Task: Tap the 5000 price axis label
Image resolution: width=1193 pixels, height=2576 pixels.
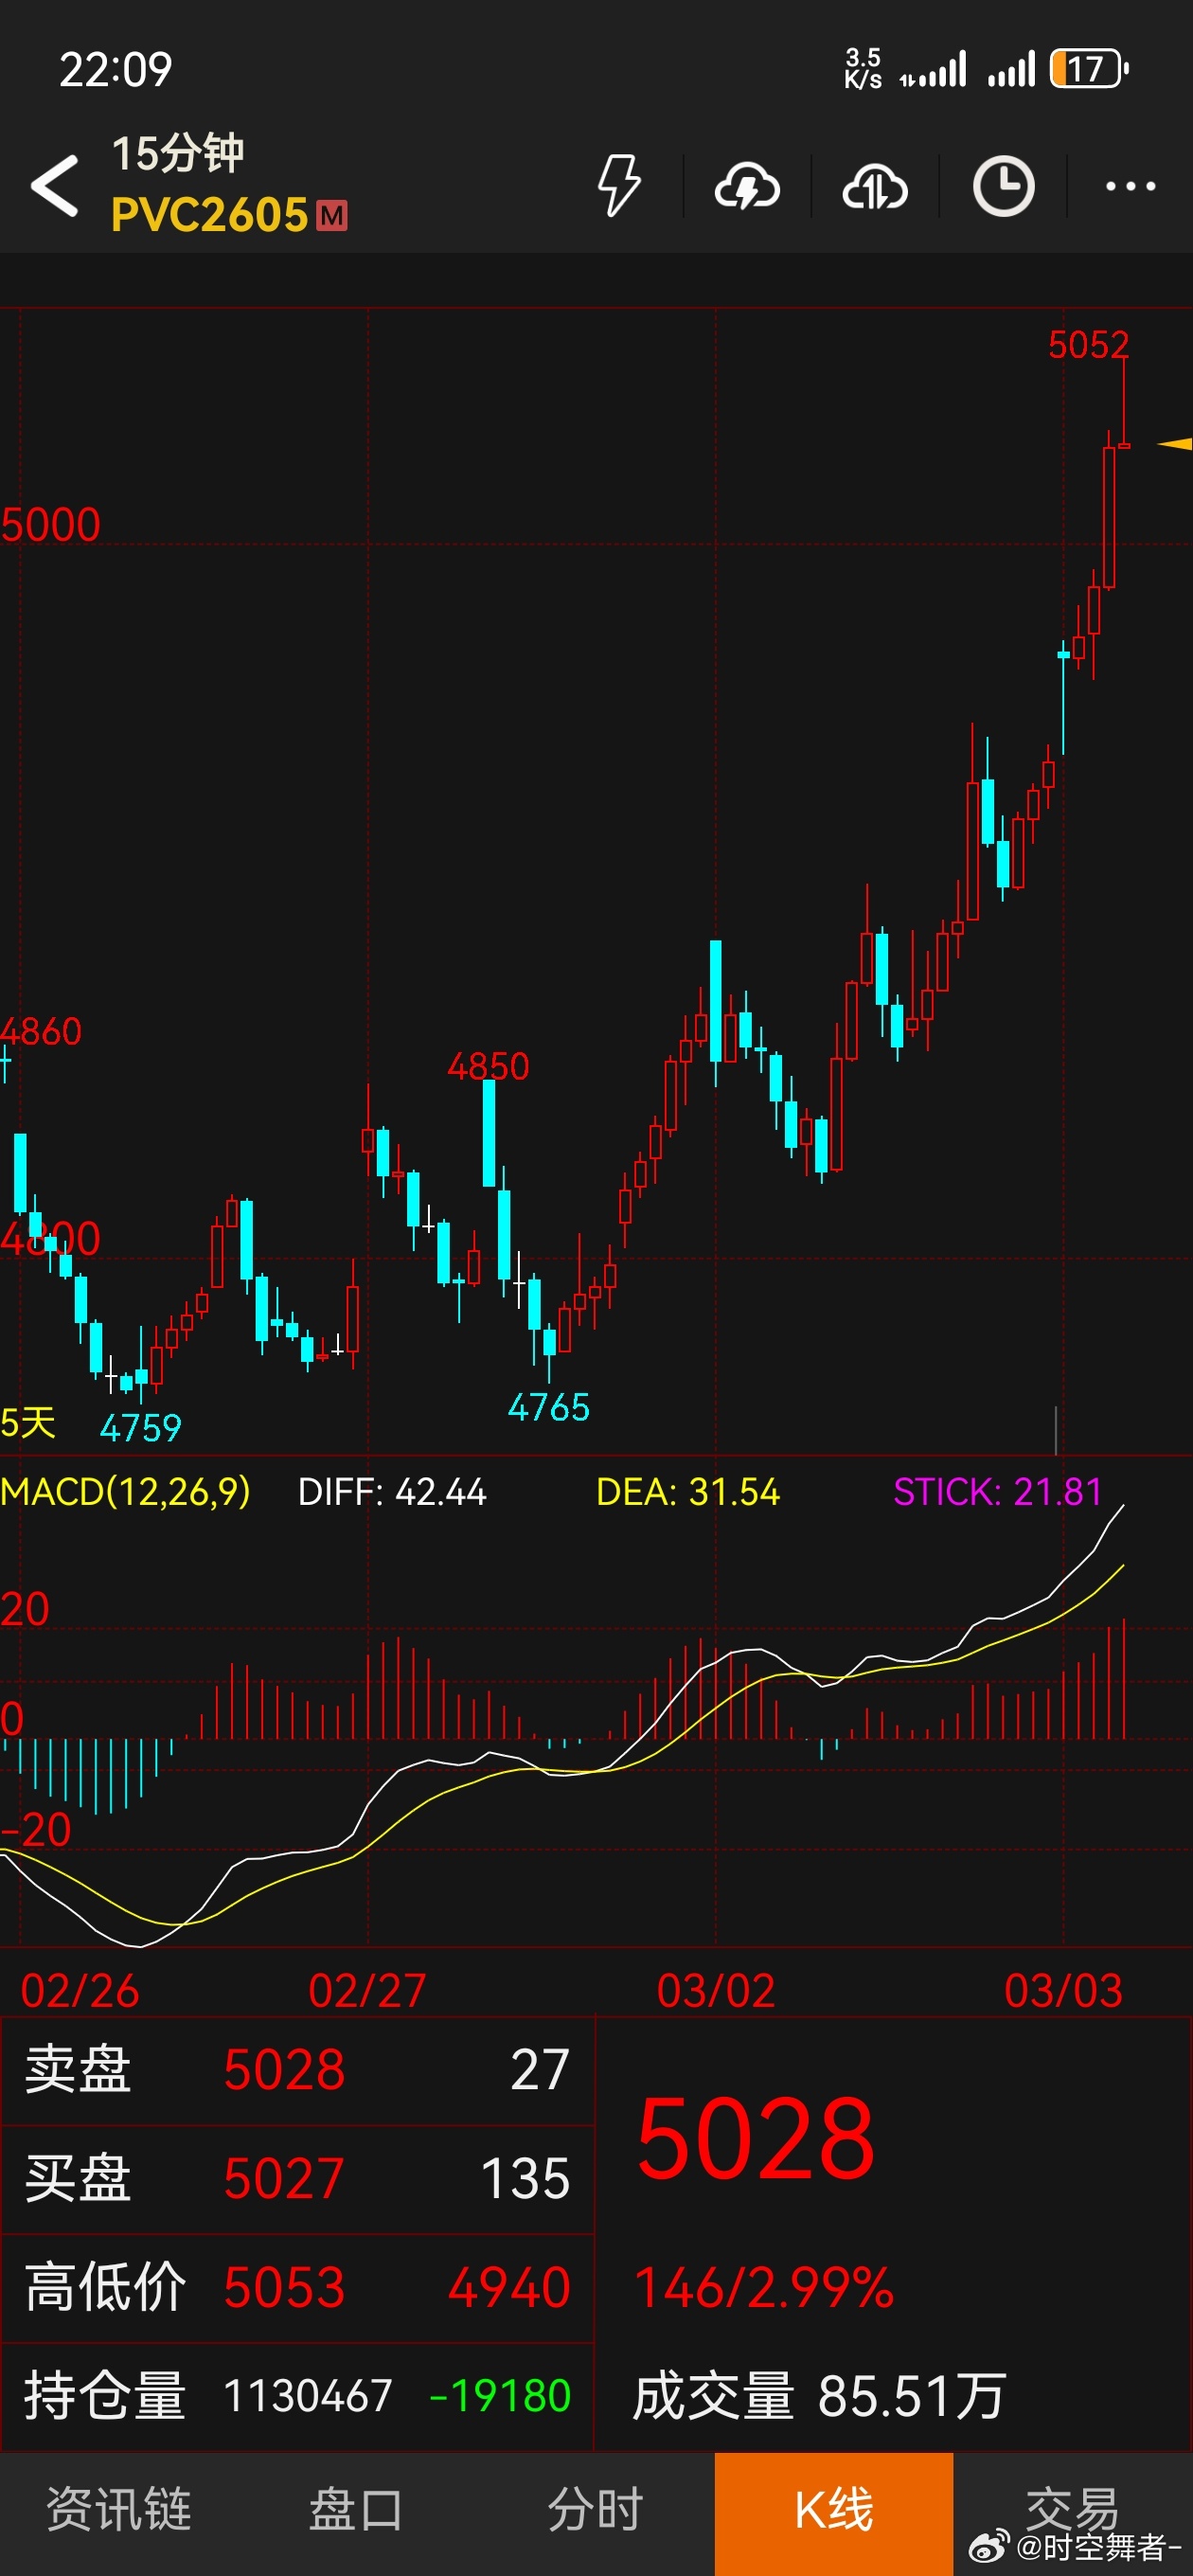Action: pos(51,525)
